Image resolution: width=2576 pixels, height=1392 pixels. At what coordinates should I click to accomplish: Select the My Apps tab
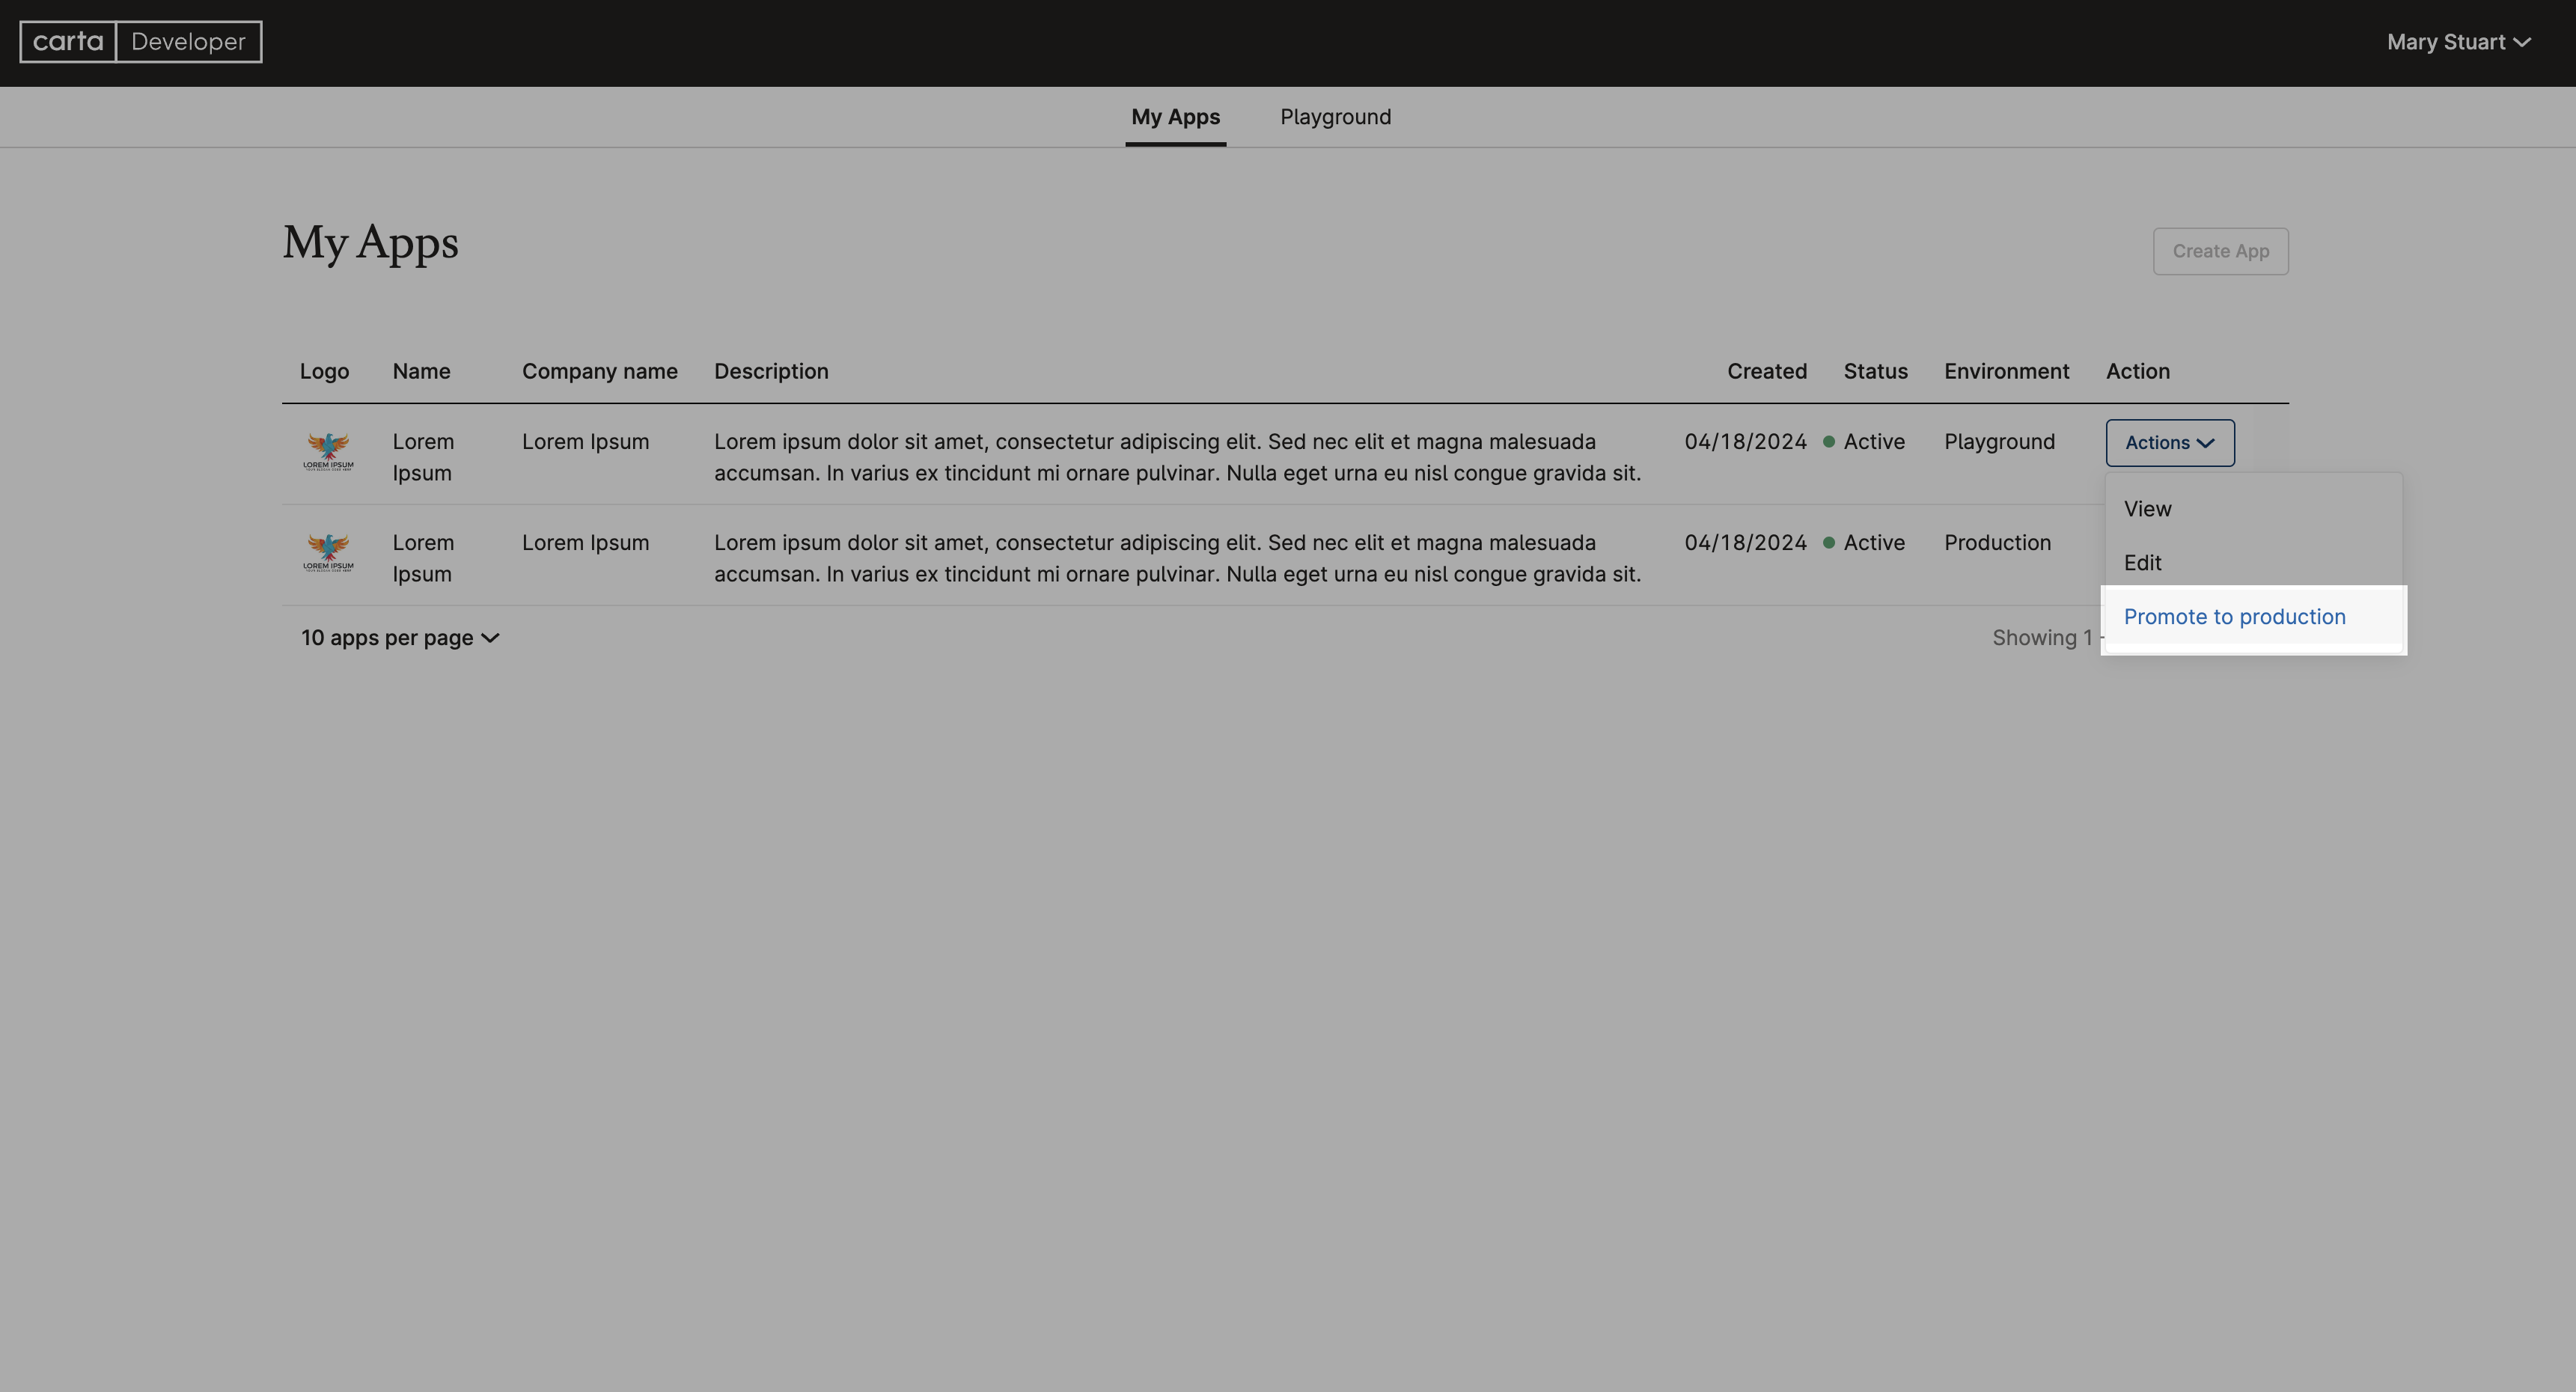point(1175,117)
